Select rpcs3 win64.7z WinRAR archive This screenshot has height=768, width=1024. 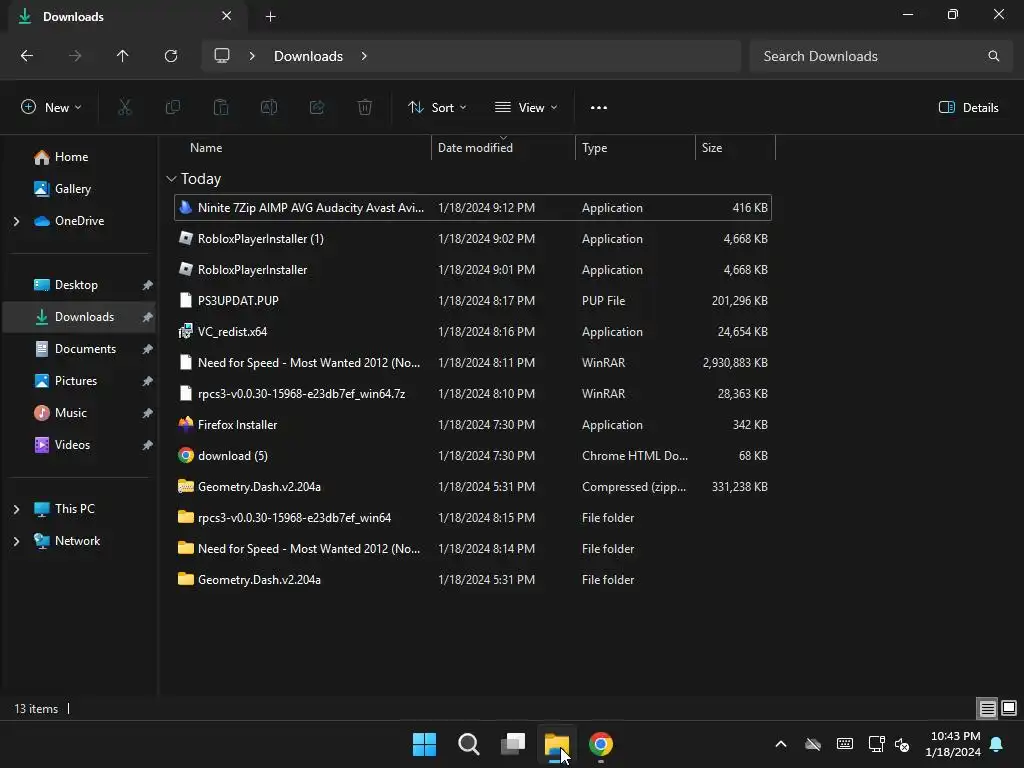(x=473, y=394)
